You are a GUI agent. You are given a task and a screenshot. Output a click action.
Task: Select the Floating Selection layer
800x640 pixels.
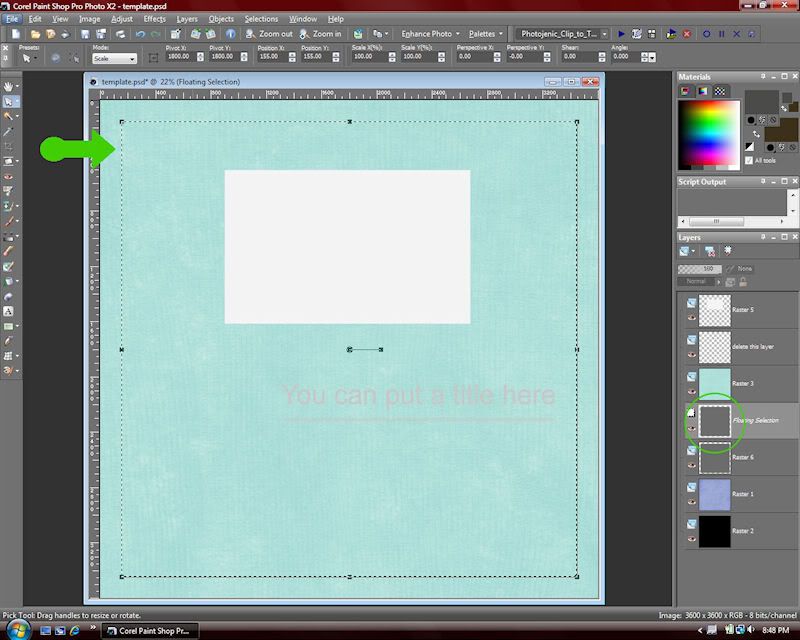(739, 421)
